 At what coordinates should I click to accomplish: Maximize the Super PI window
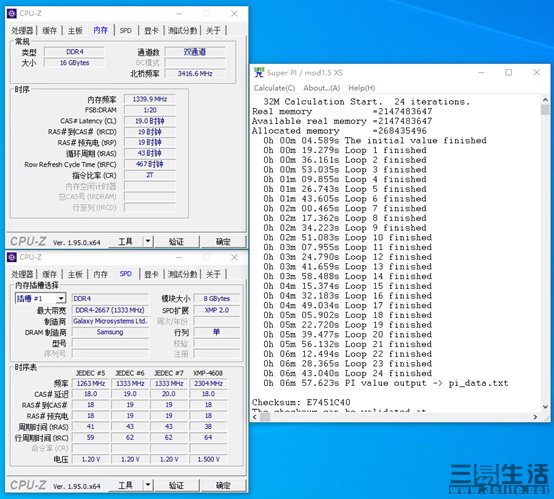tap(508, 72)
